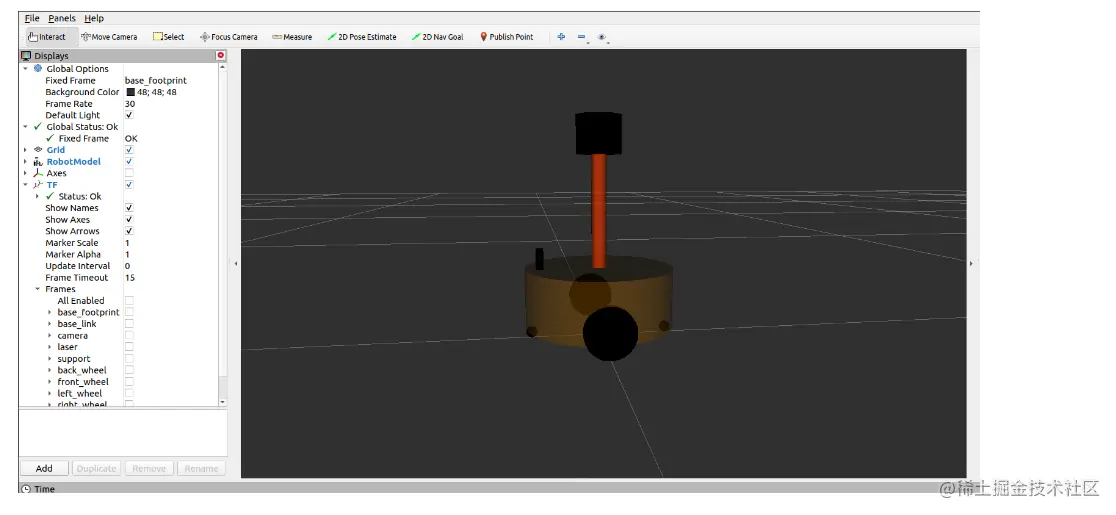1116x515 pixels.
Task: Uncheck the Show Names checkbox
Action: coord(129,208)
